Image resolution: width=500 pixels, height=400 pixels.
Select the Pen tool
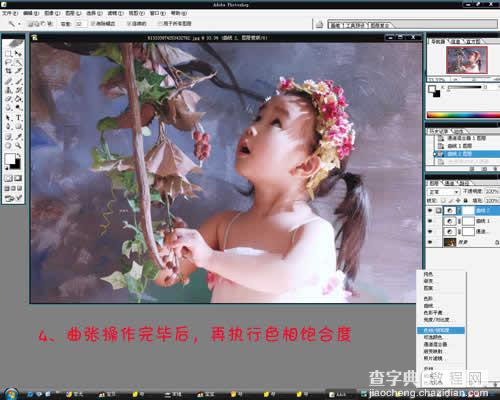click(9, 127)
